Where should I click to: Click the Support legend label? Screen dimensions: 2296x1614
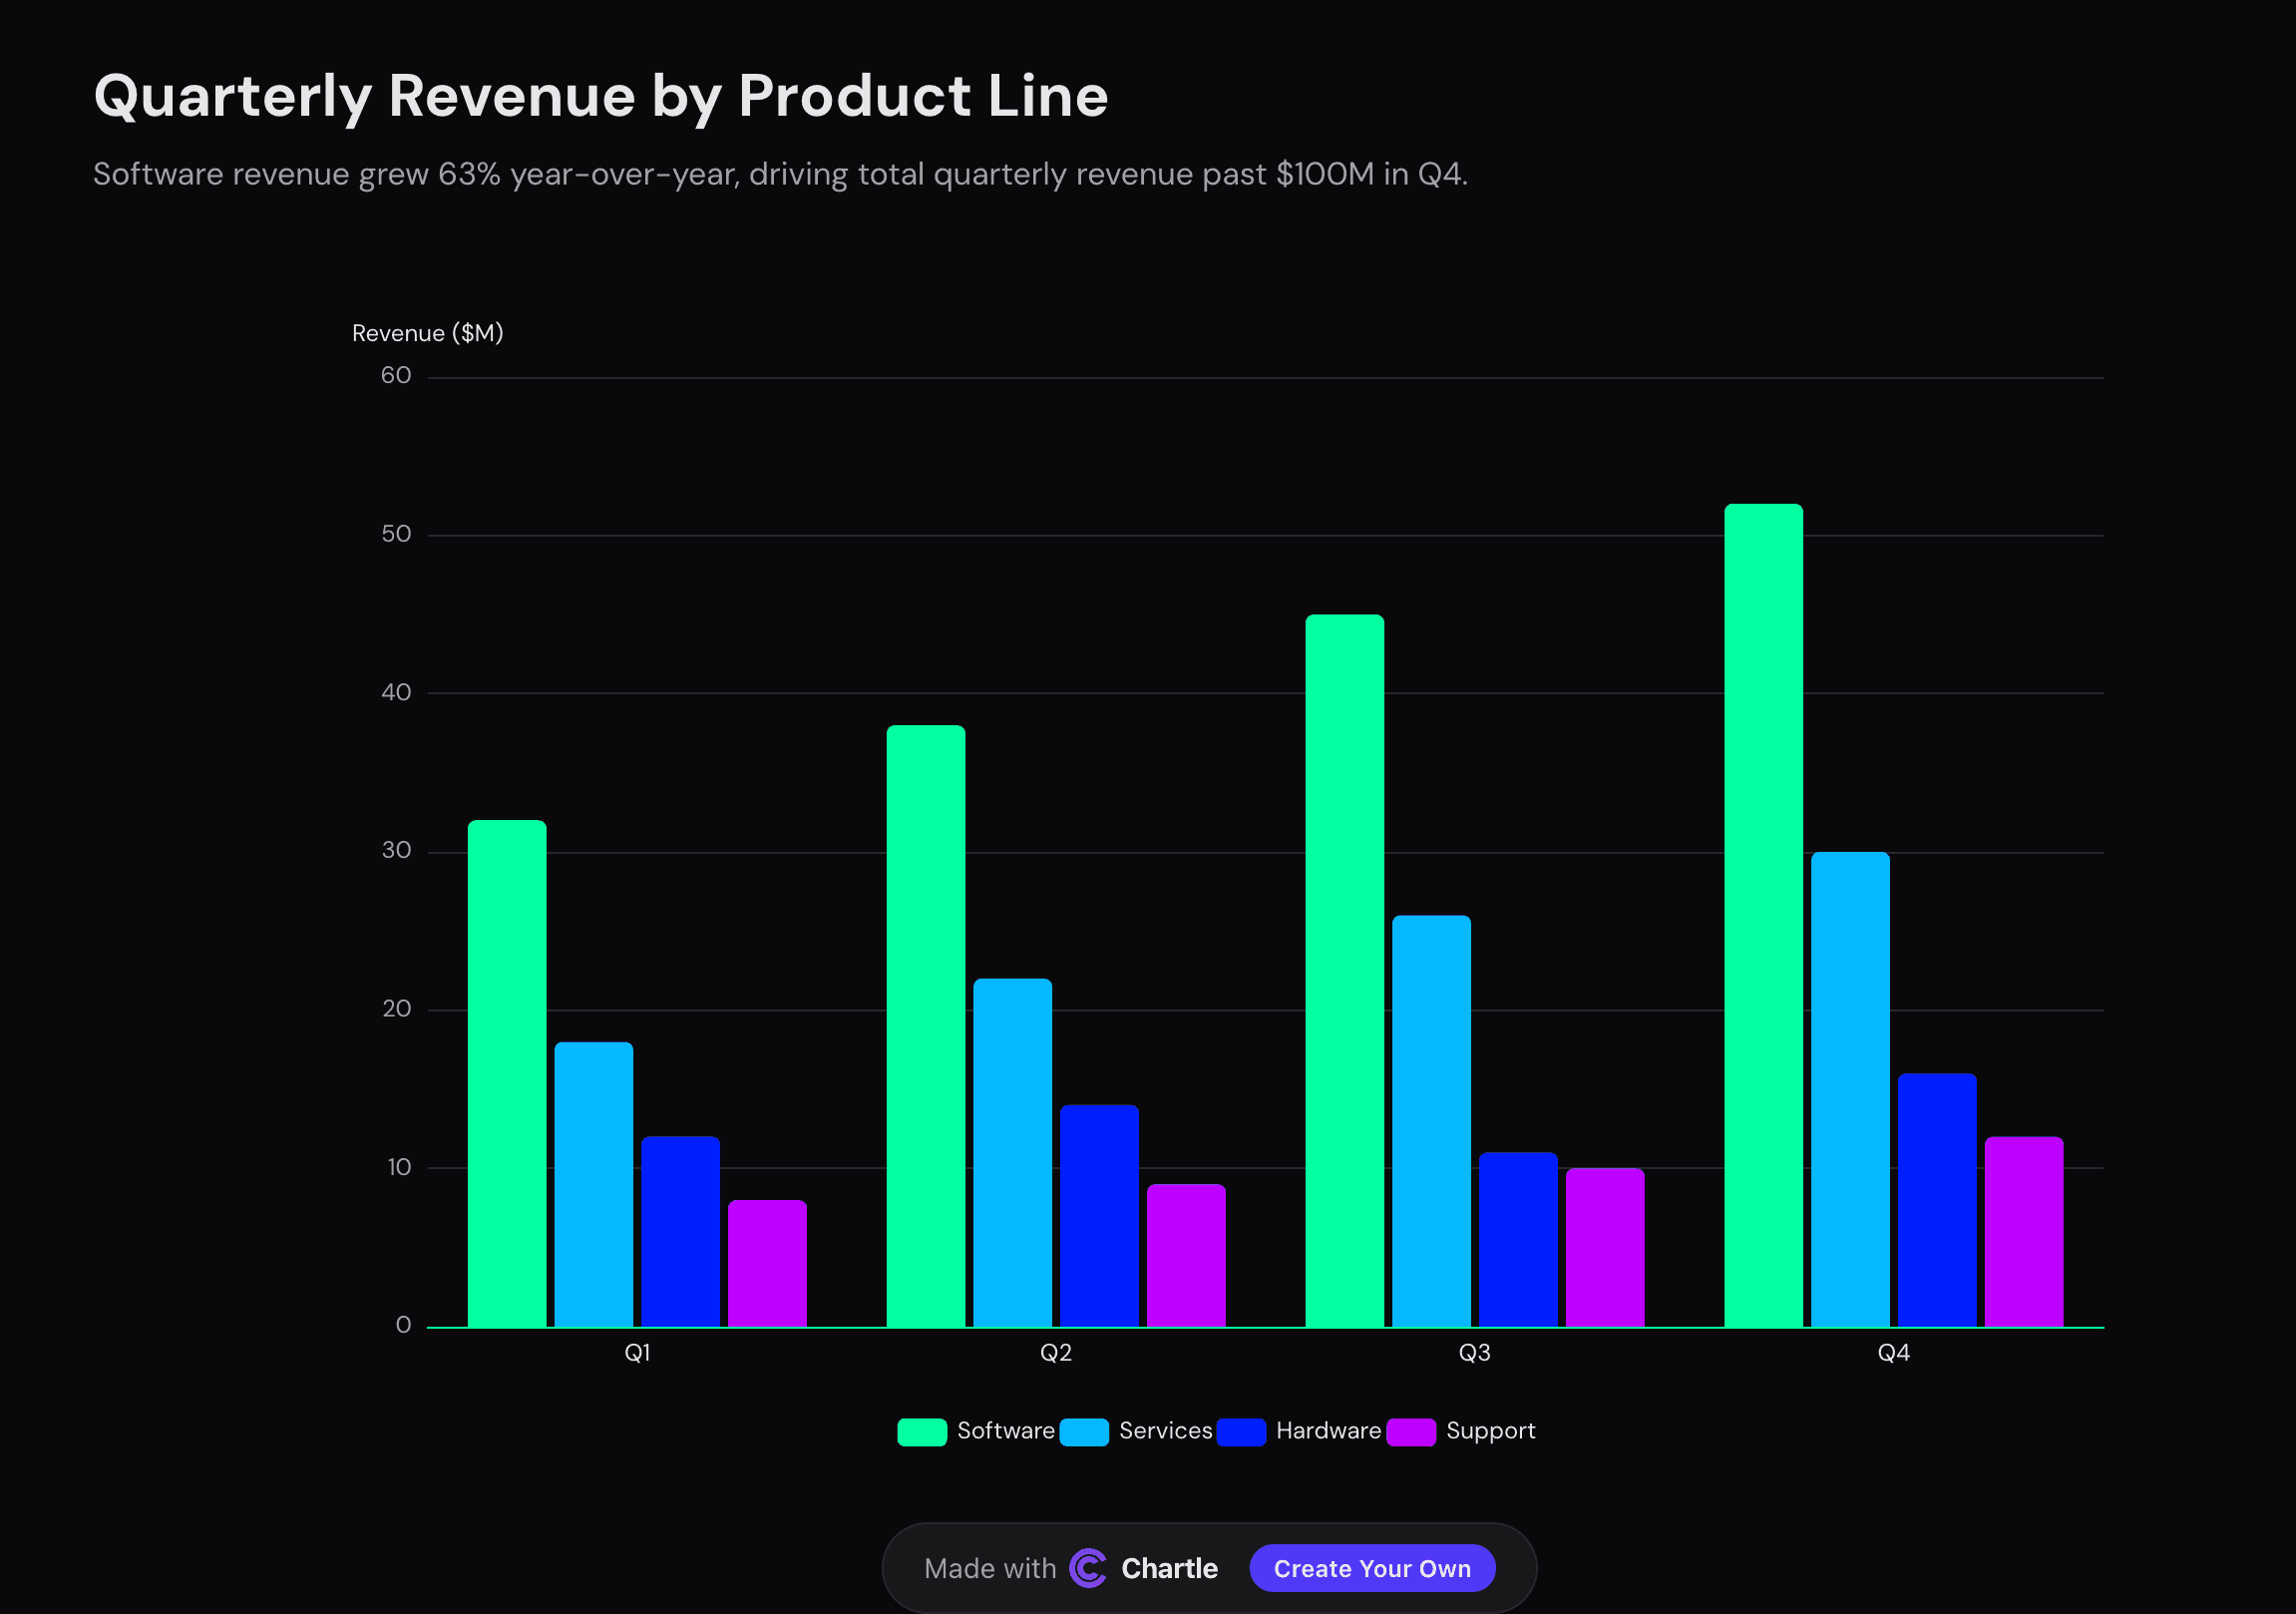pyautogui.click(x=1490, y=1431)
